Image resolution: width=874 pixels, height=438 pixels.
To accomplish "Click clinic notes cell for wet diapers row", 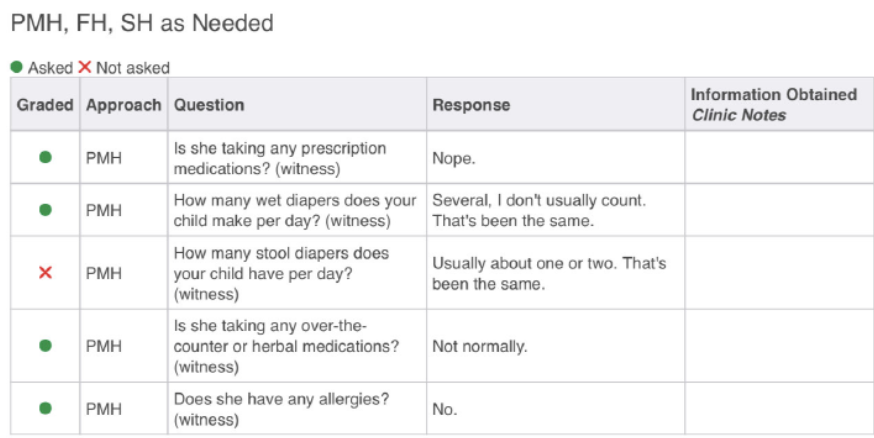I will tap(773, 210).
